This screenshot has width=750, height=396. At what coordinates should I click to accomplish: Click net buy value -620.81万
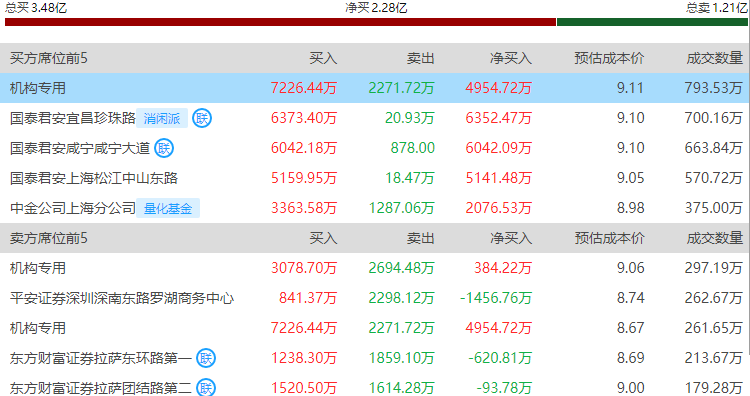pyautogui.click(x=500, y=358)
